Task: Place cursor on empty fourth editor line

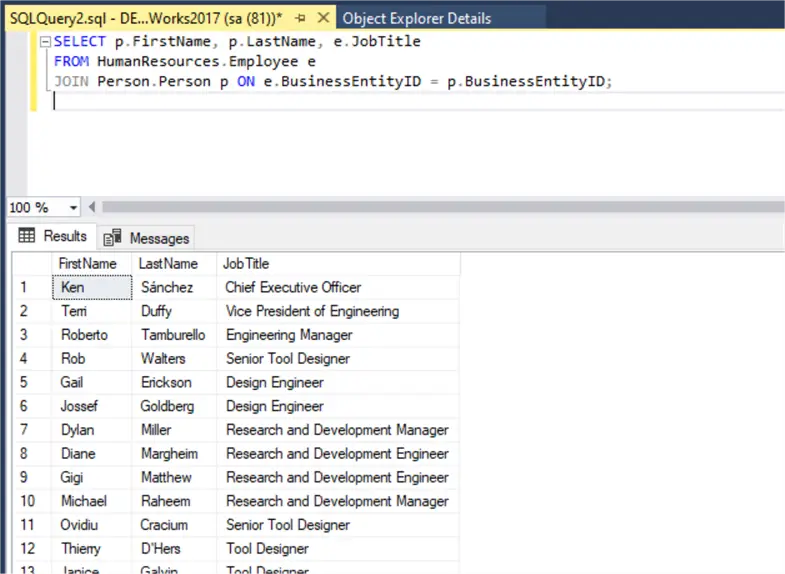Action: click(300, 102)
